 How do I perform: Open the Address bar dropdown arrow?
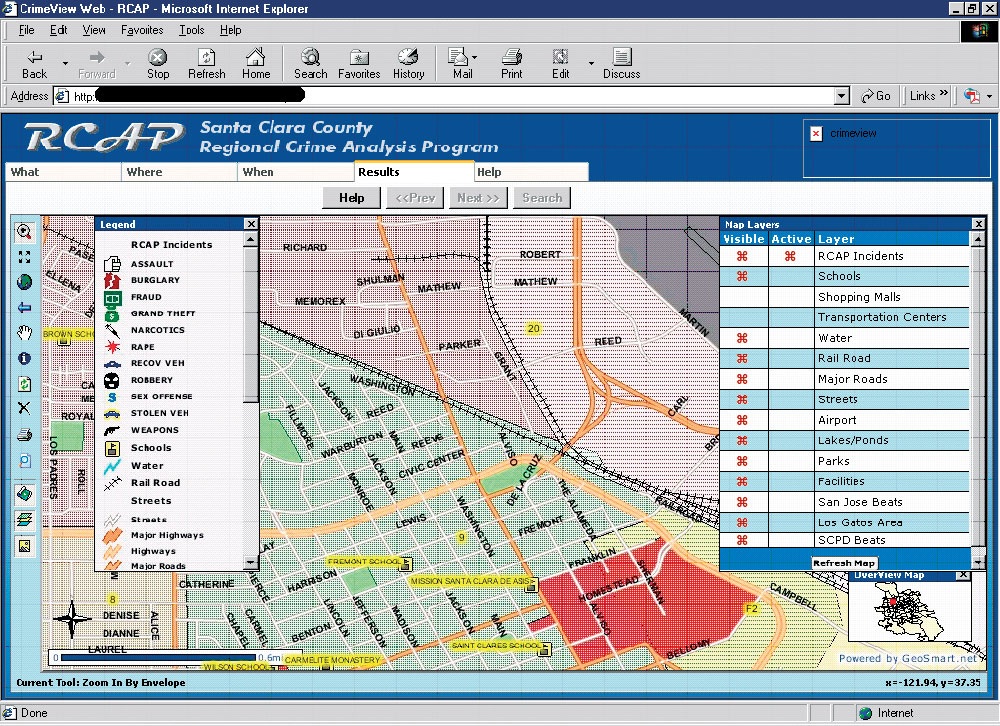(842, 96)
